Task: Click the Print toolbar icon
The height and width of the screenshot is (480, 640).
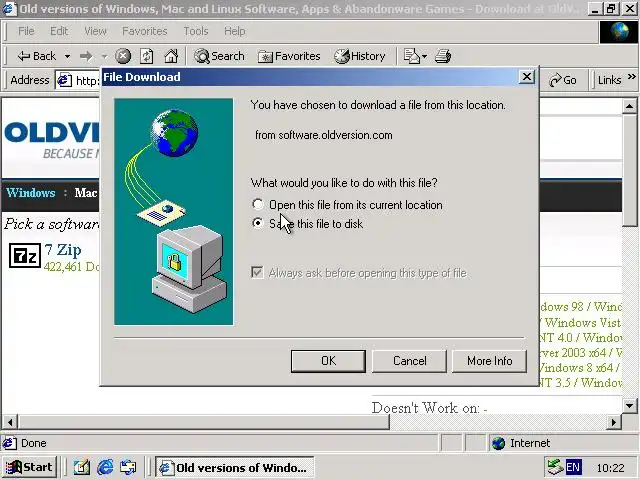Action: [443, 56]
